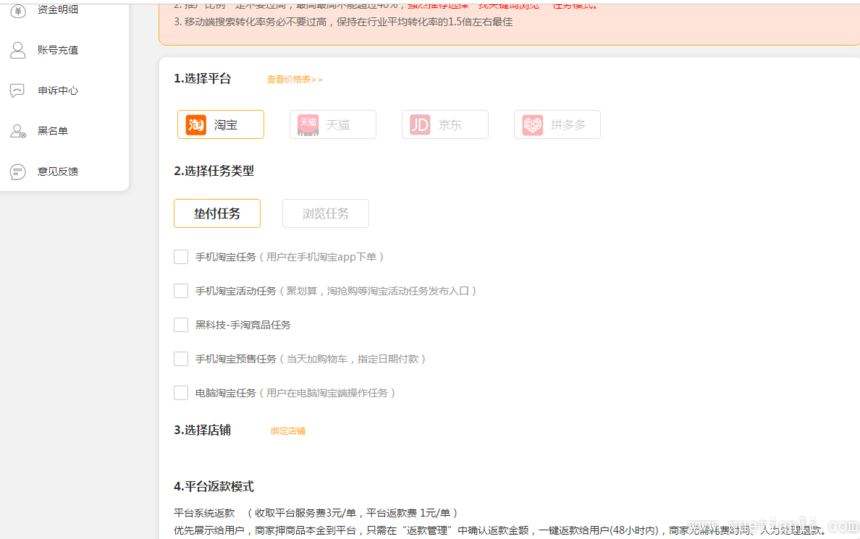The image size is (860, 539).
Task: Click the 移动端搜索转化率 notice line
Action: (x=343, y=22)
